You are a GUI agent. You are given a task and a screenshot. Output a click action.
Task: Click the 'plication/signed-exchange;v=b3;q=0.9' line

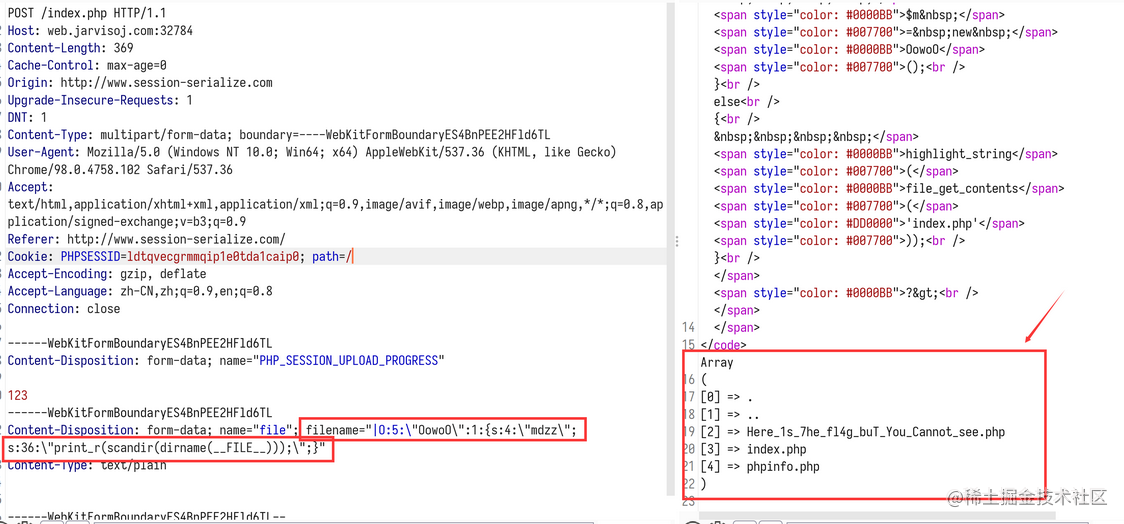click(127, 221)
